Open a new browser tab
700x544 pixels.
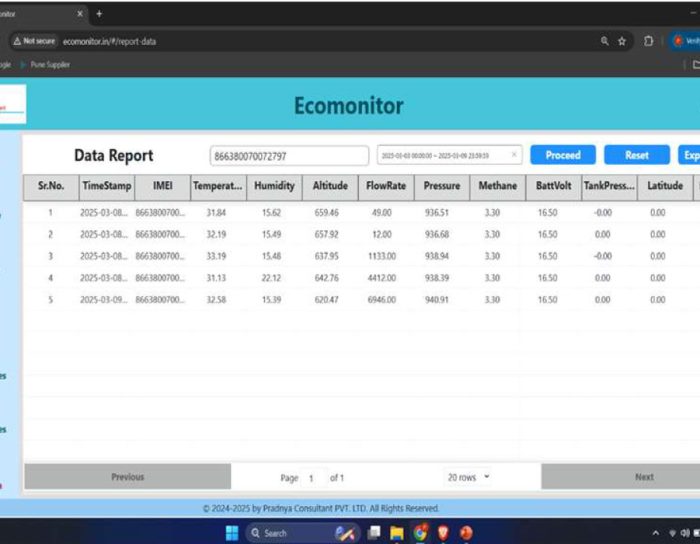coord(99,13)
